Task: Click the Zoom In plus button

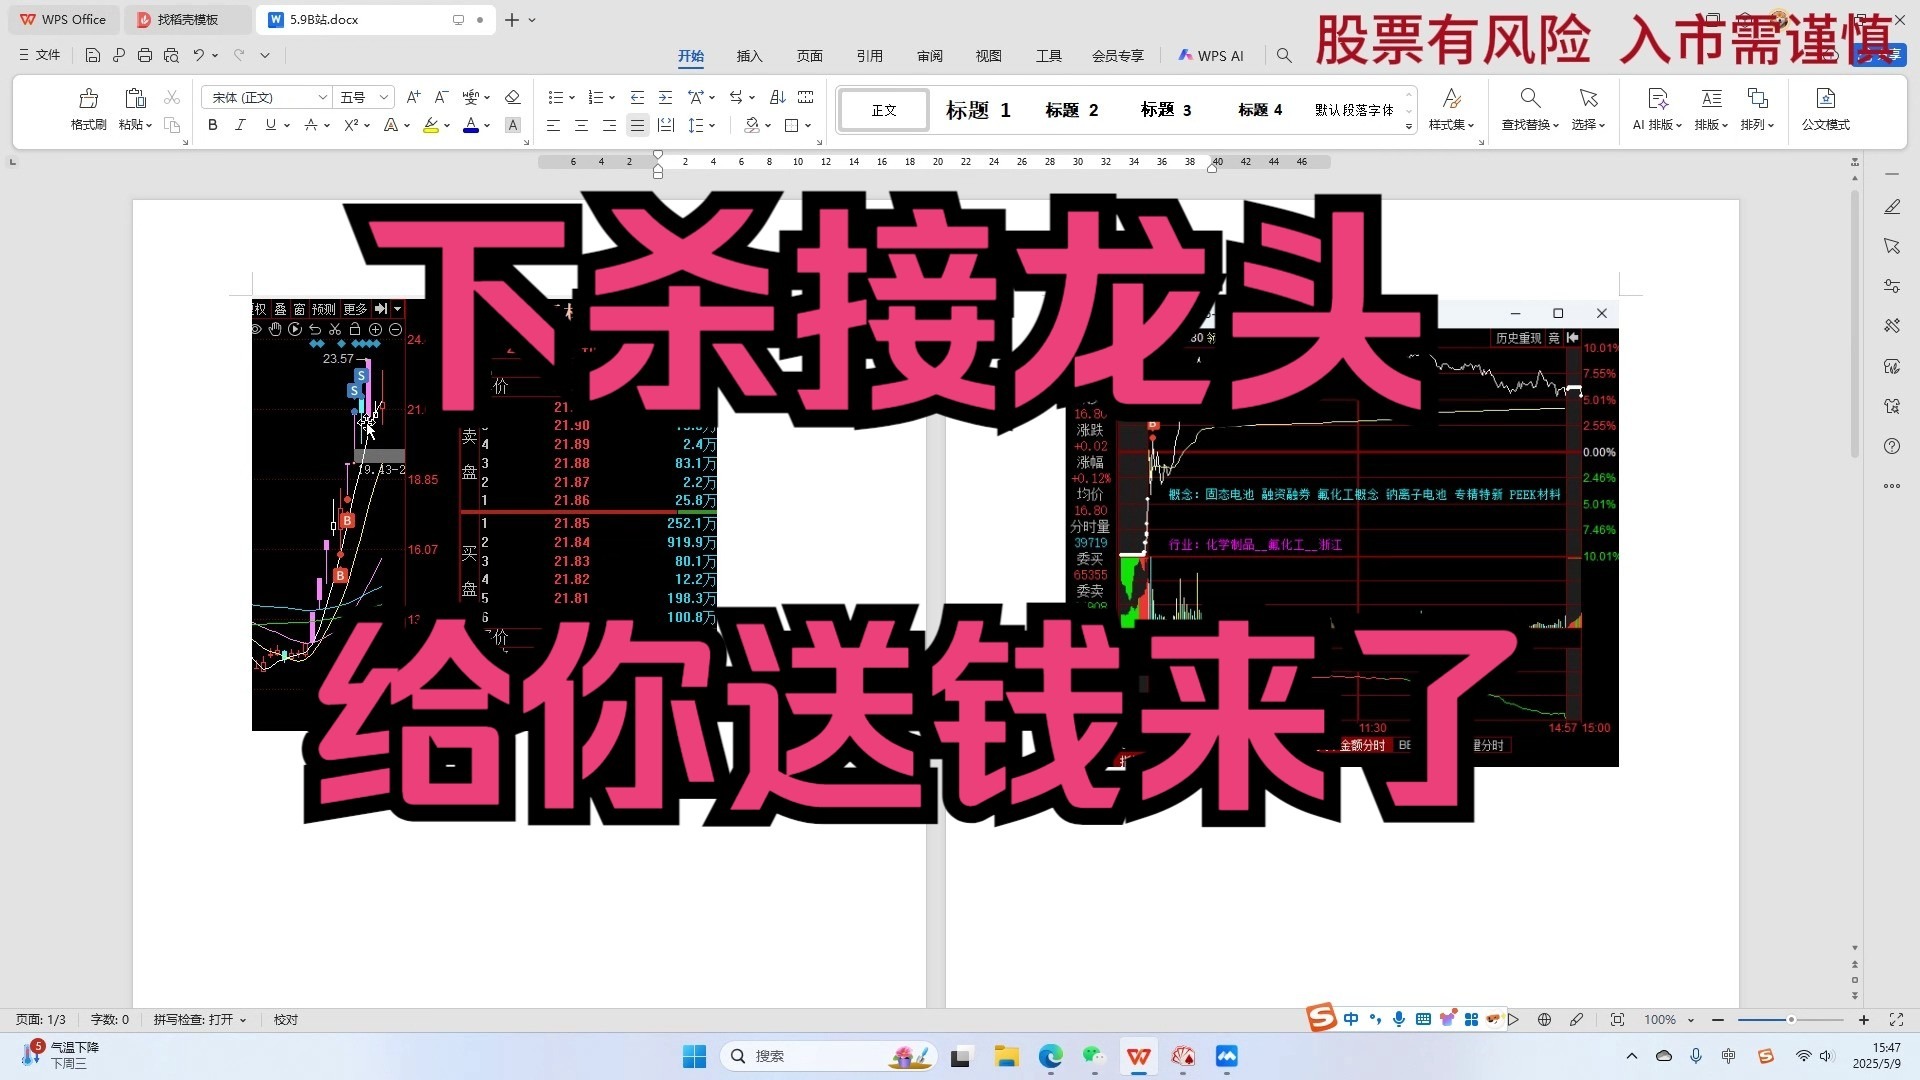Action: coord(1864,1020)
